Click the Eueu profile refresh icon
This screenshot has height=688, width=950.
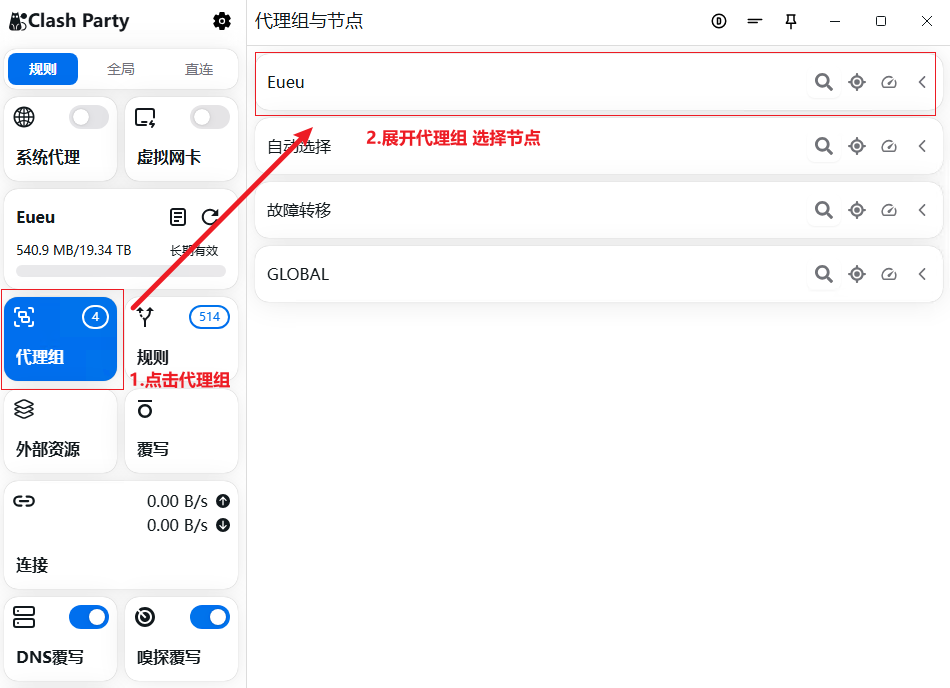210,217
